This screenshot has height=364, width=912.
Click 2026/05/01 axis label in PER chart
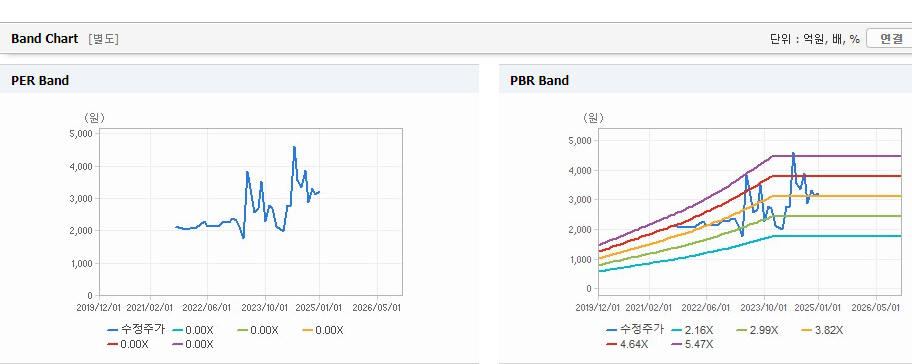[x=377, y=307]
